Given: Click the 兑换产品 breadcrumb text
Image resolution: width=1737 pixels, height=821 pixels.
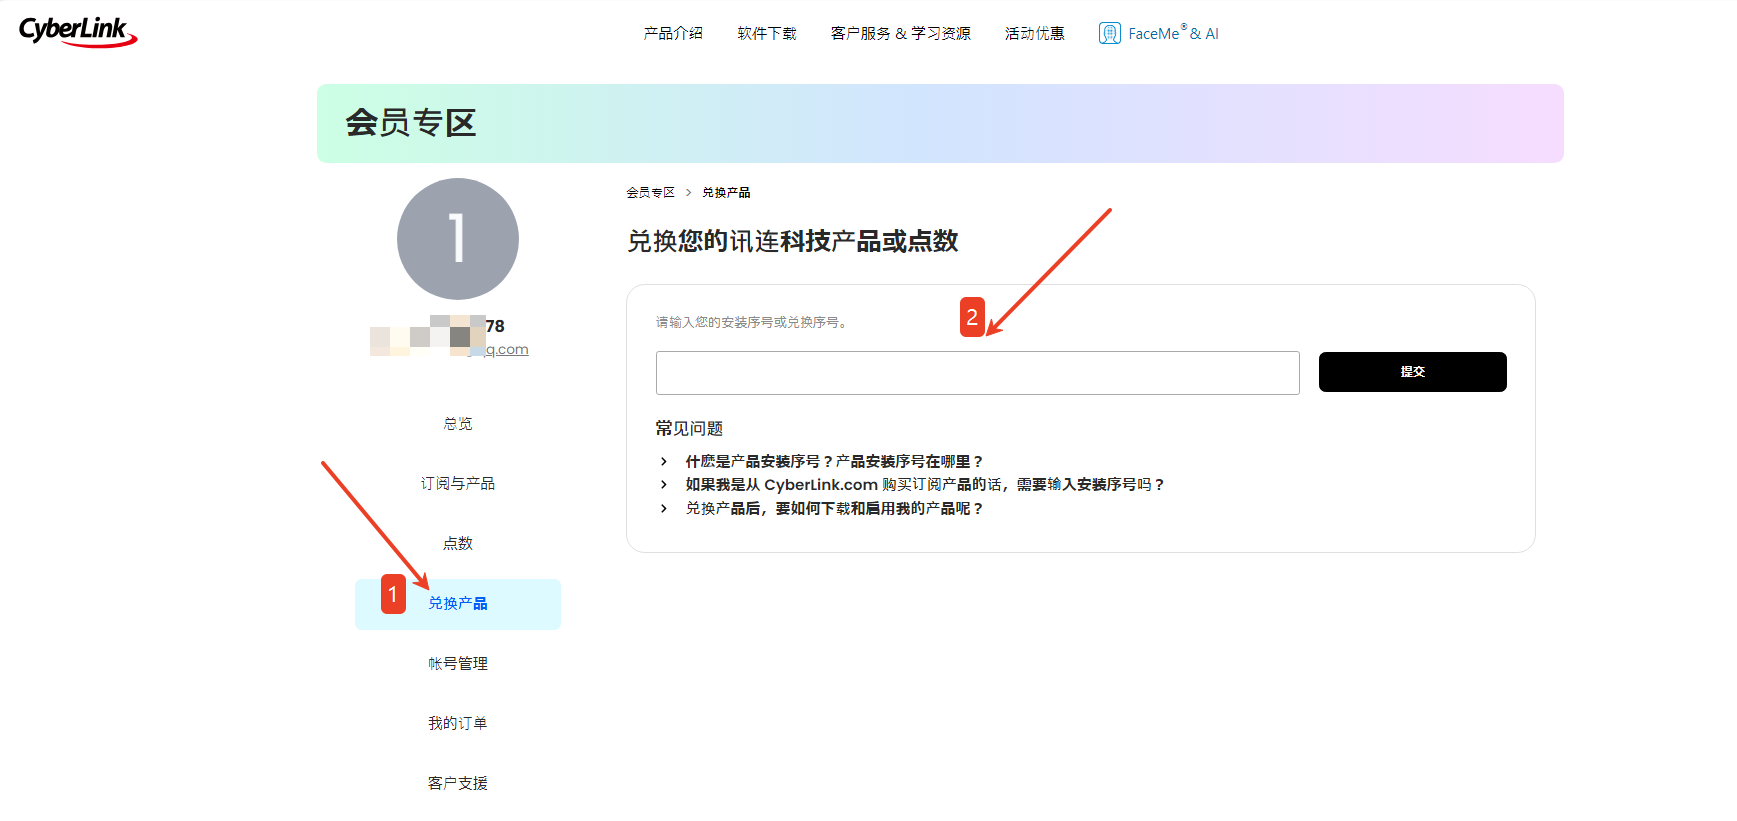Looking at the screenshot, I should click(726, 192).
